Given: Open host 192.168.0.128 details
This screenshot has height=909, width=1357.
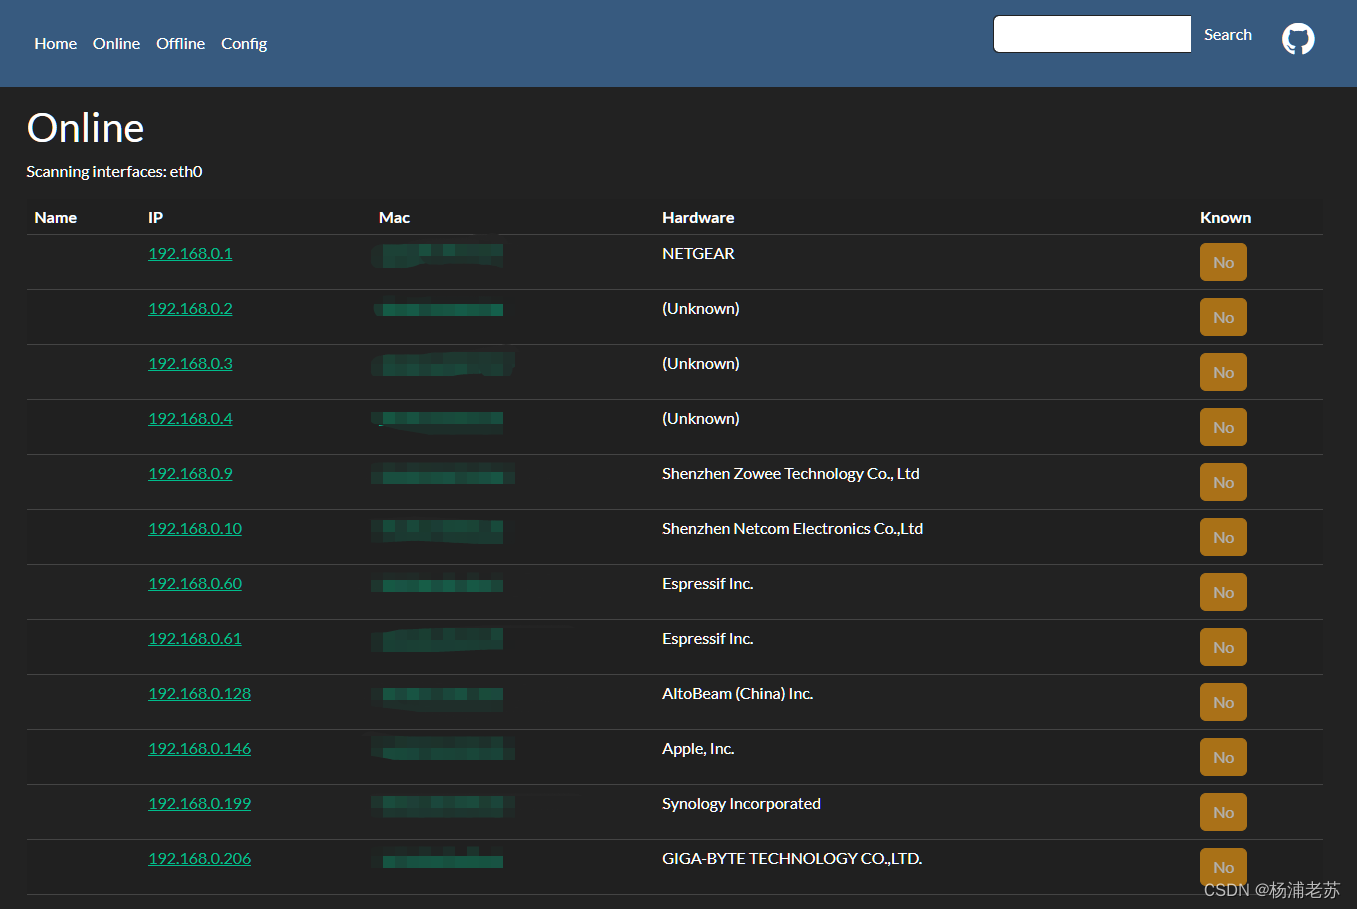Looking at the screenshot, I should point(199,693).
